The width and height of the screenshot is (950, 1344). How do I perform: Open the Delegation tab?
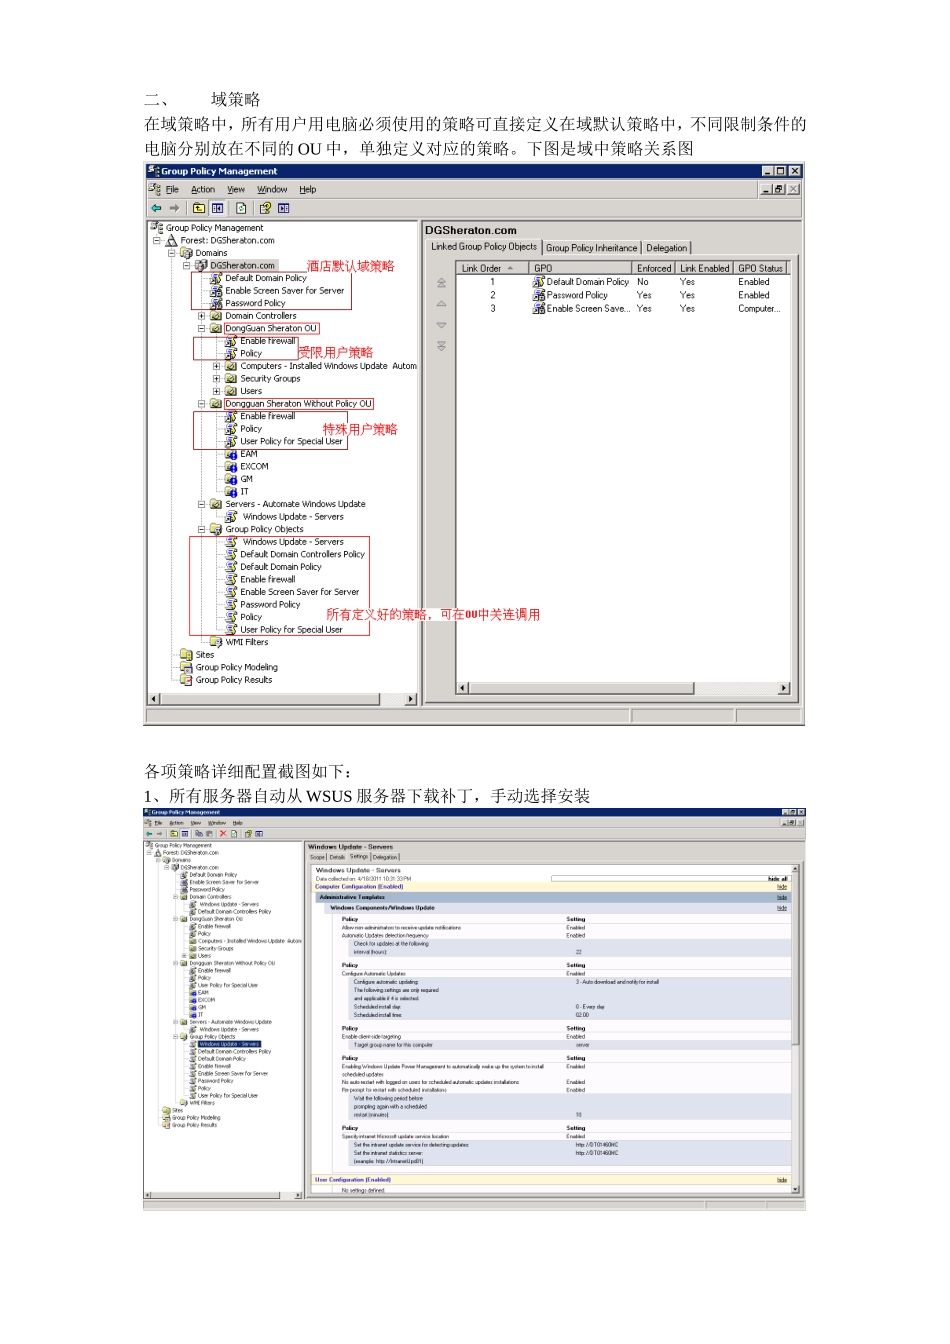(x=666, y=247)
